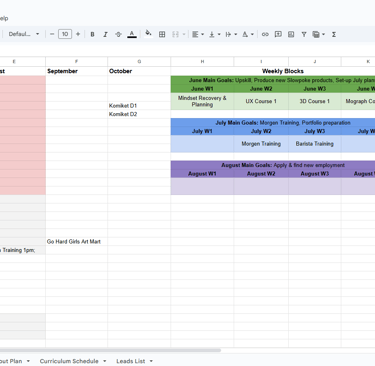This screenshot has width=375, height=366.
Task: Decrease font size with minus button
Action: click(52, 34)
